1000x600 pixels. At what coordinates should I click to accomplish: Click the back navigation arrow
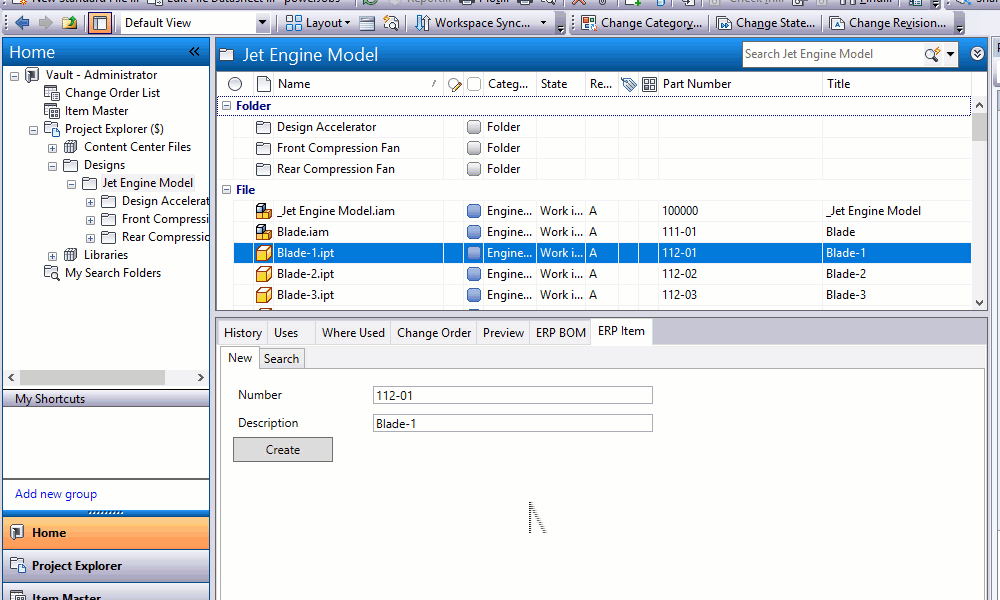click(22, 22)
